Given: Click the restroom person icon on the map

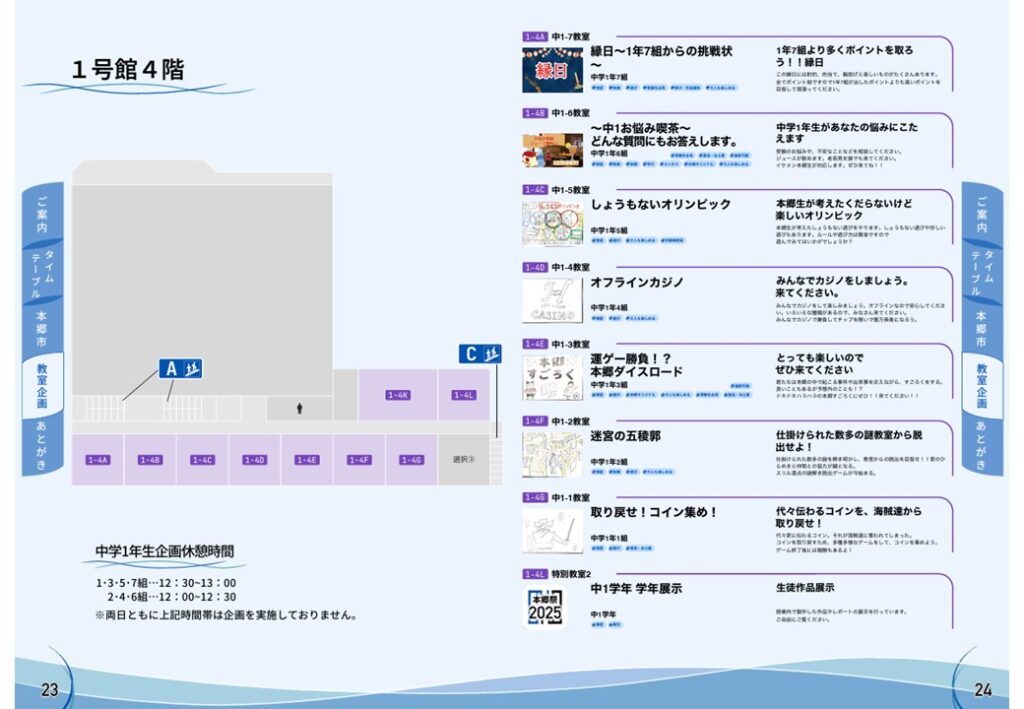Looking at the screenshot, I should (299, 408).
